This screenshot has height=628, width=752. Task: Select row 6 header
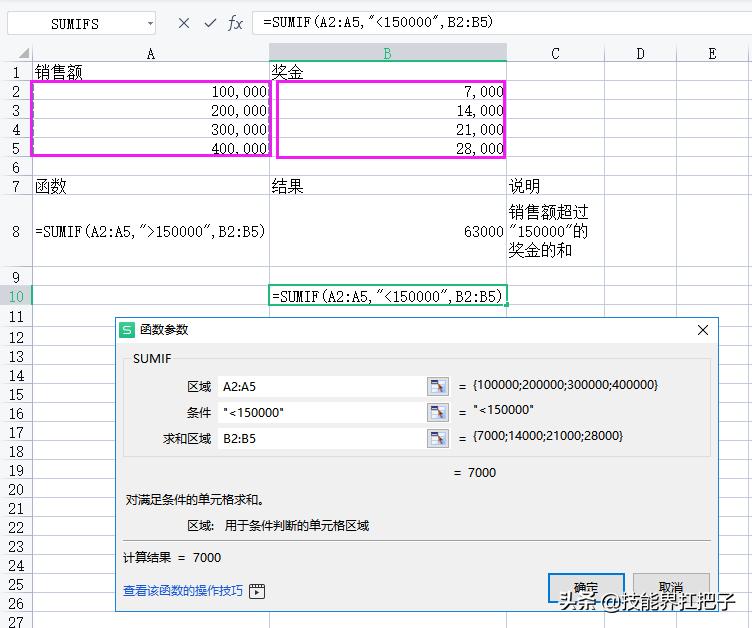coord(16,167)
